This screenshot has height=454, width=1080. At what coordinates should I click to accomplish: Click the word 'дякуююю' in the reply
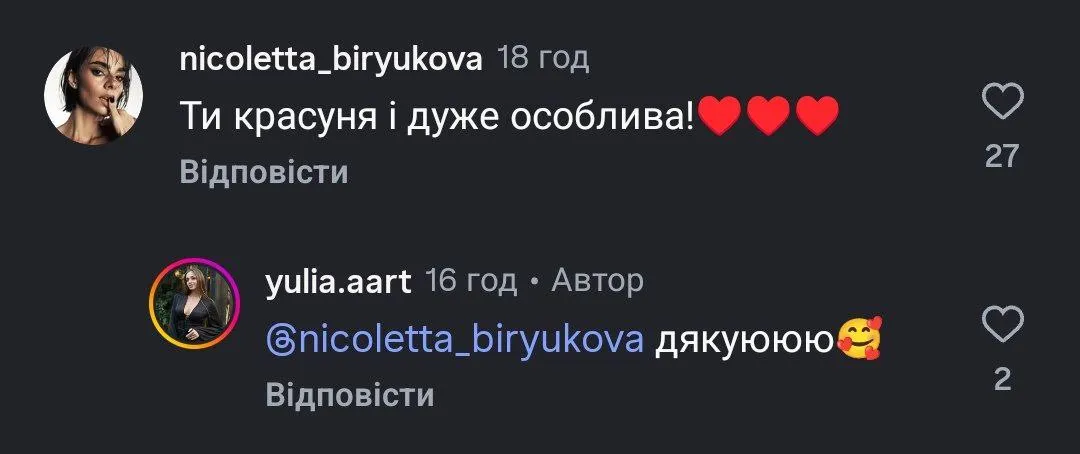[x=744, y=340]
